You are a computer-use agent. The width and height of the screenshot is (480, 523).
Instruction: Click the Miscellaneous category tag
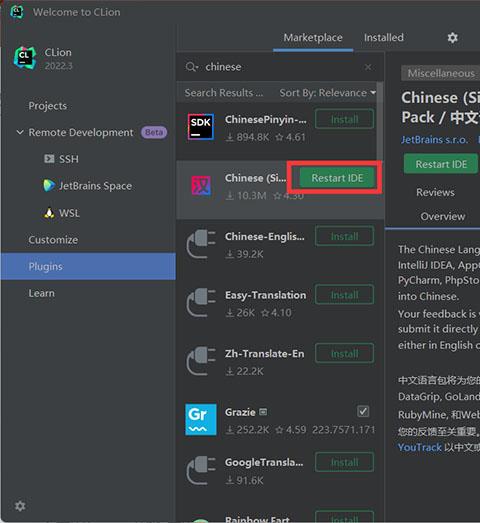pyautogui.click(x=440, y=73)
